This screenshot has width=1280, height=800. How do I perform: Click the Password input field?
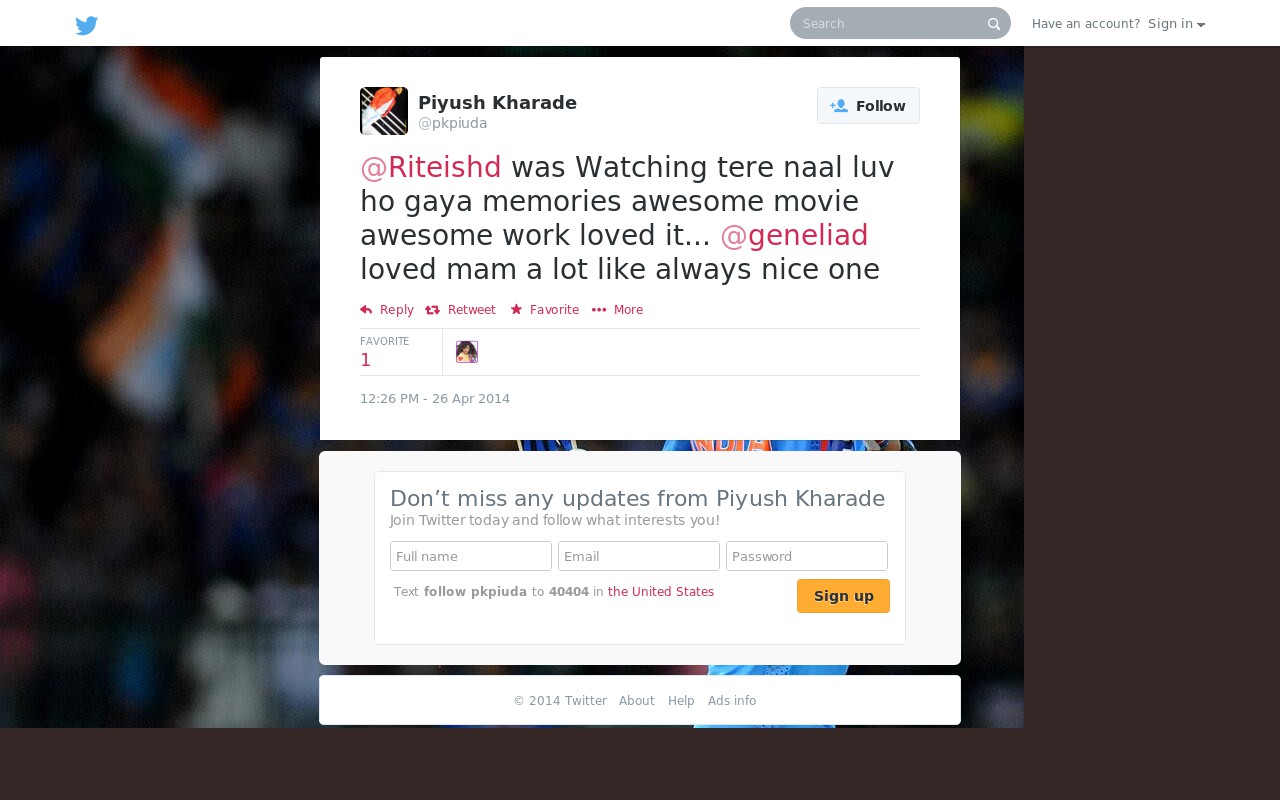click(x=807, y=556)
